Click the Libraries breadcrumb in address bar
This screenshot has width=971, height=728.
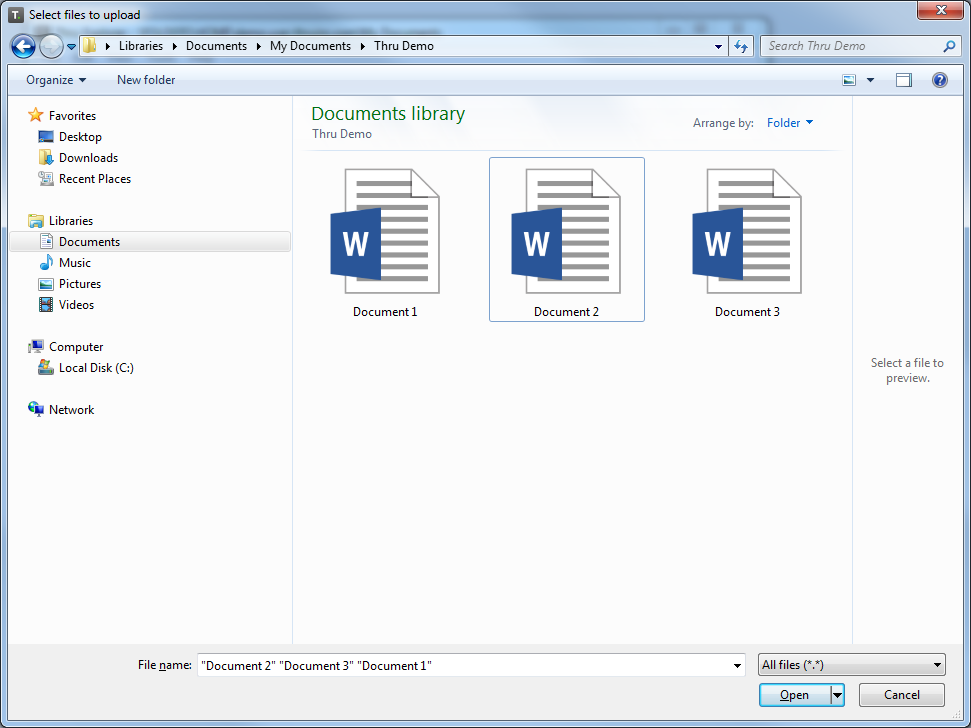[141, 46]
